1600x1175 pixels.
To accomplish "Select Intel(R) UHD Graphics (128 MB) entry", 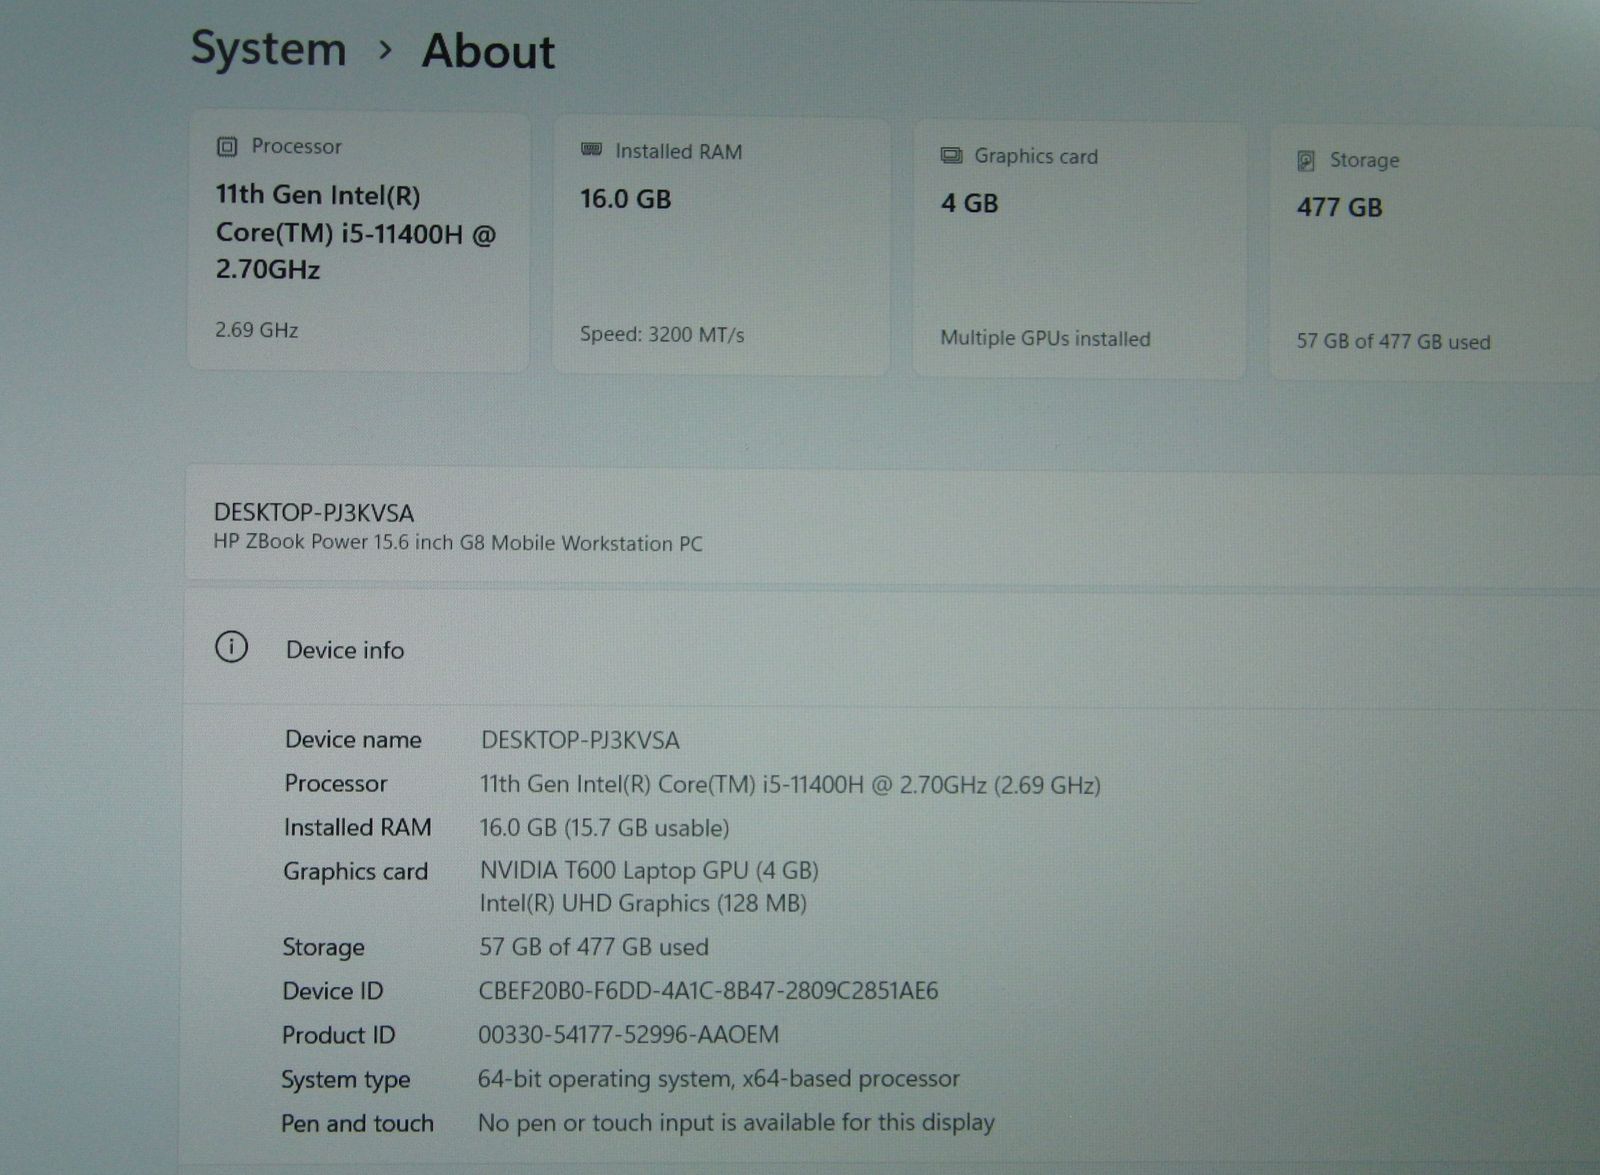I will point(643,903).
